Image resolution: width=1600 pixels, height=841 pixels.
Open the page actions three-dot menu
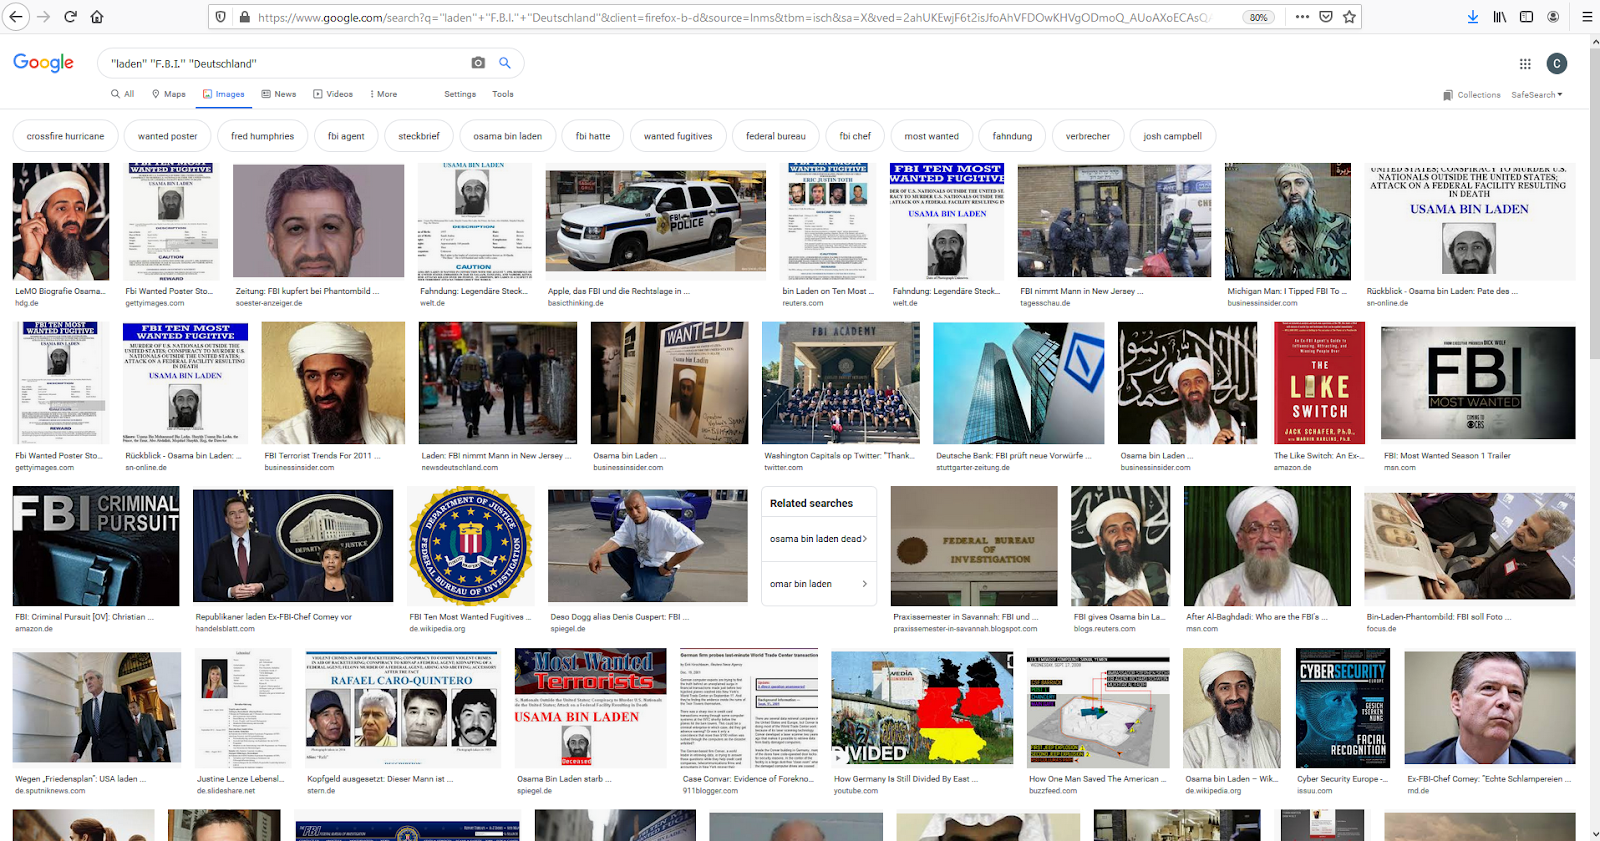pyautogui.click(x=1302, y=17)
